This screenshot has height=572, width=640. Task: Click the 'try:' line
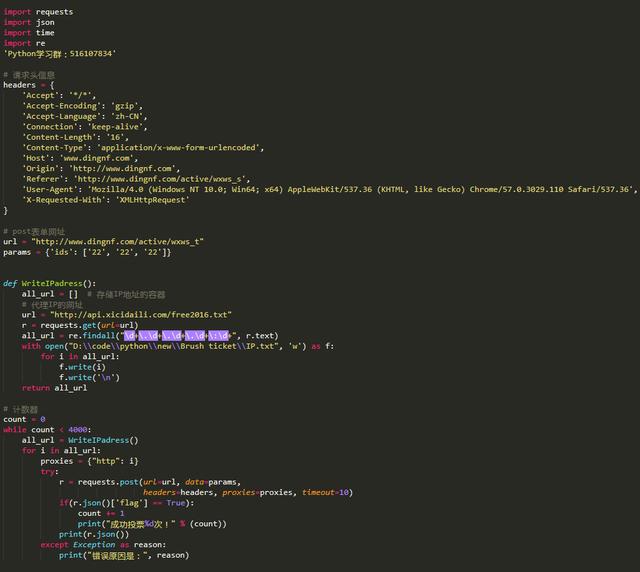click(x=49, y=472)
